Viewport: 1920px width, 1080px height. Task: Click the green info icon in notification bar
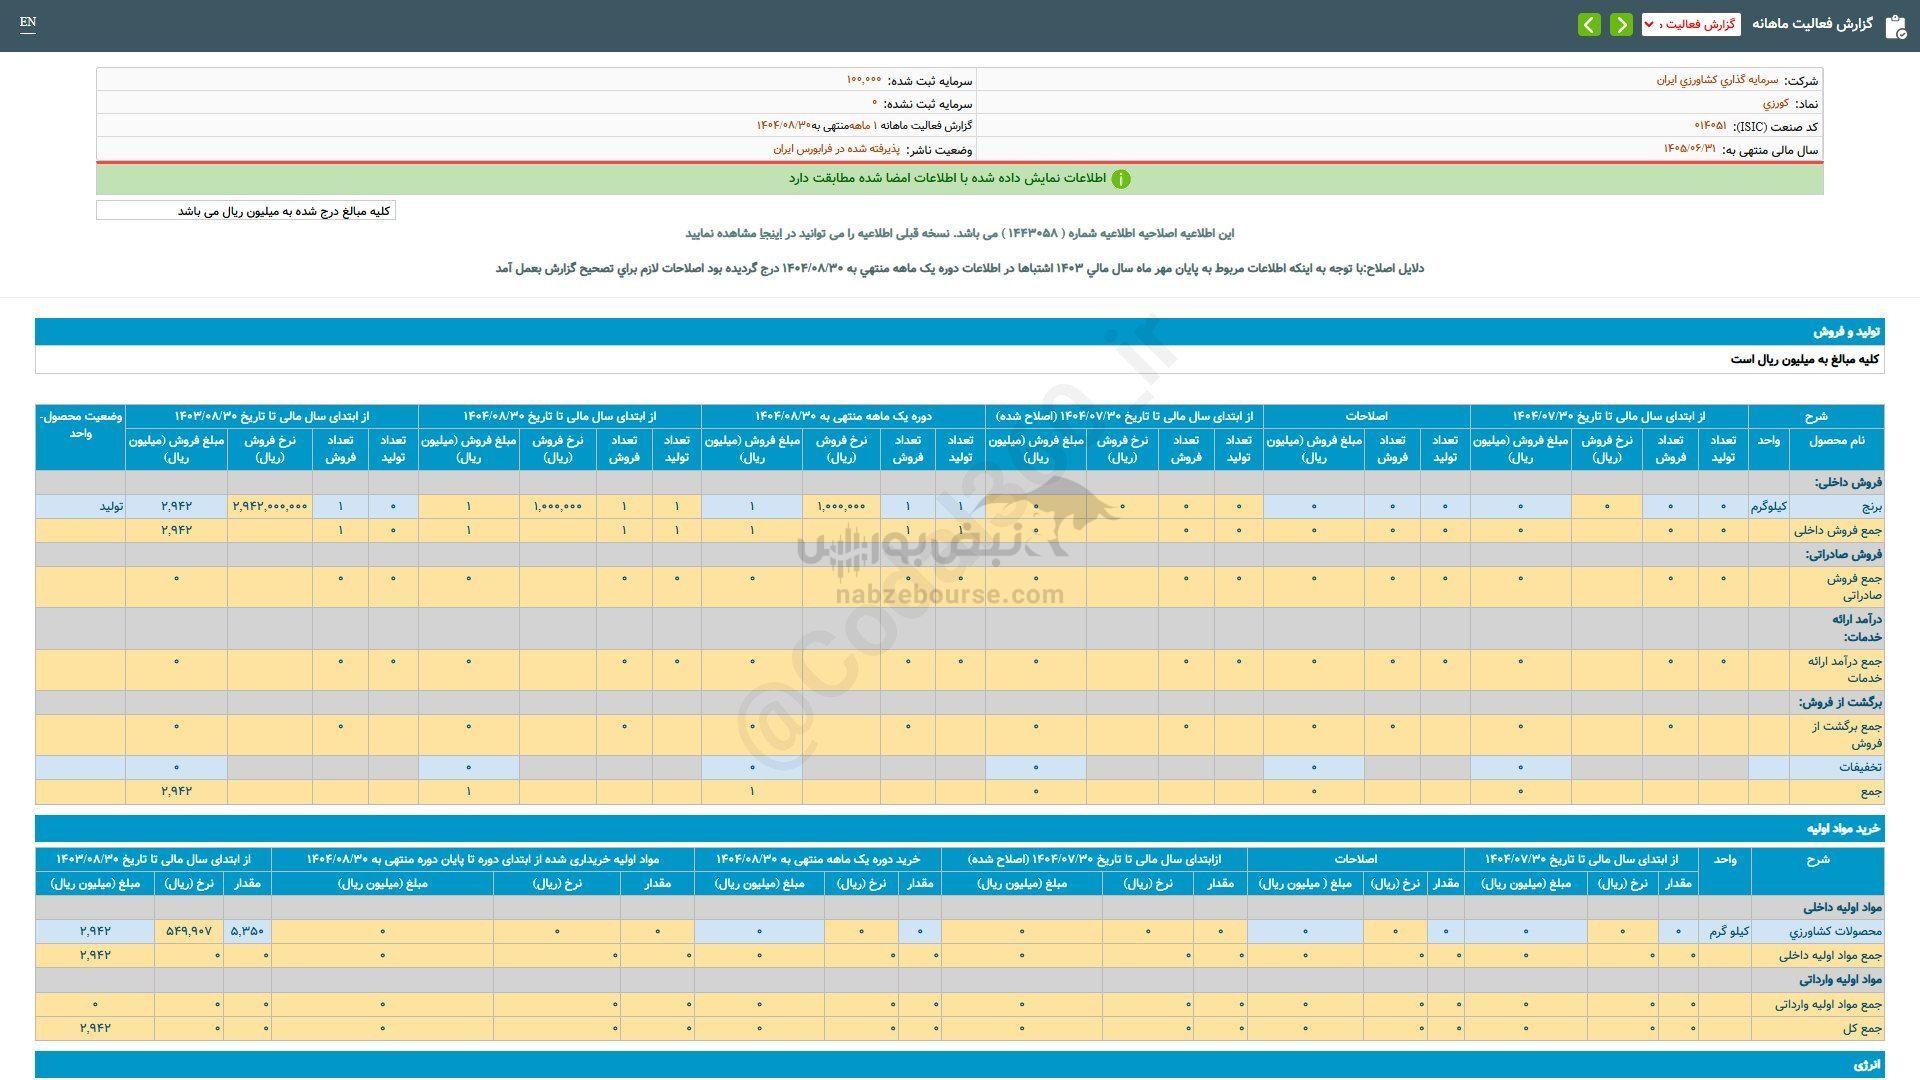[x=1121, y=179]
